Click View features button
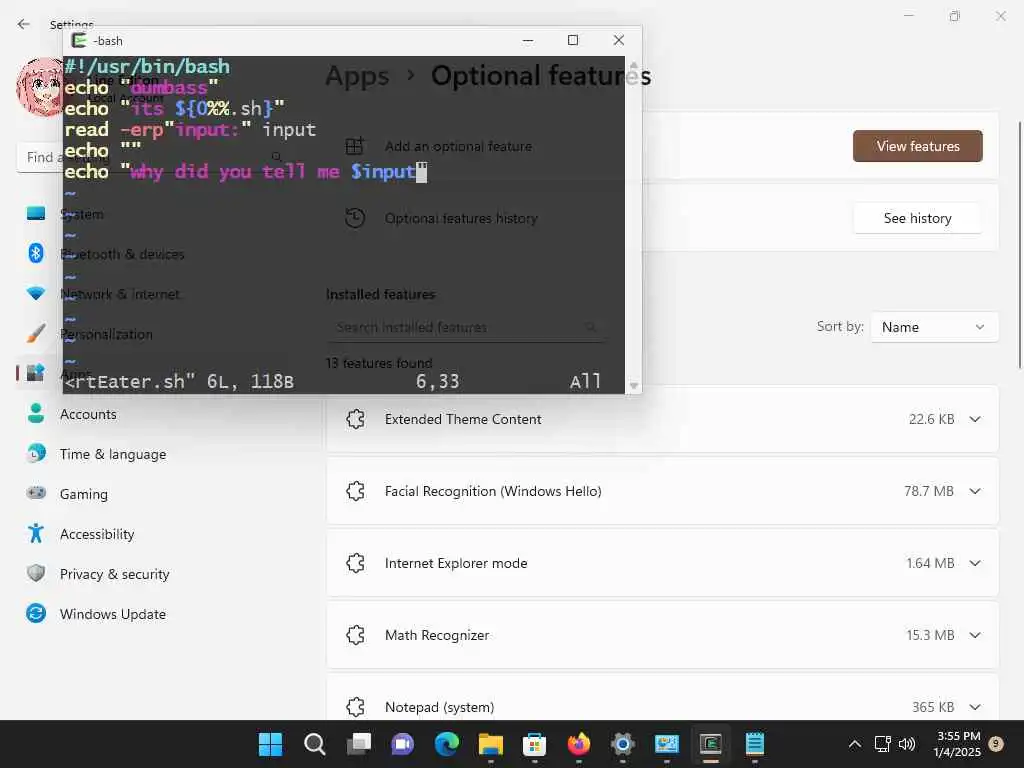1024x768 pixels. [x=918, y=146]
